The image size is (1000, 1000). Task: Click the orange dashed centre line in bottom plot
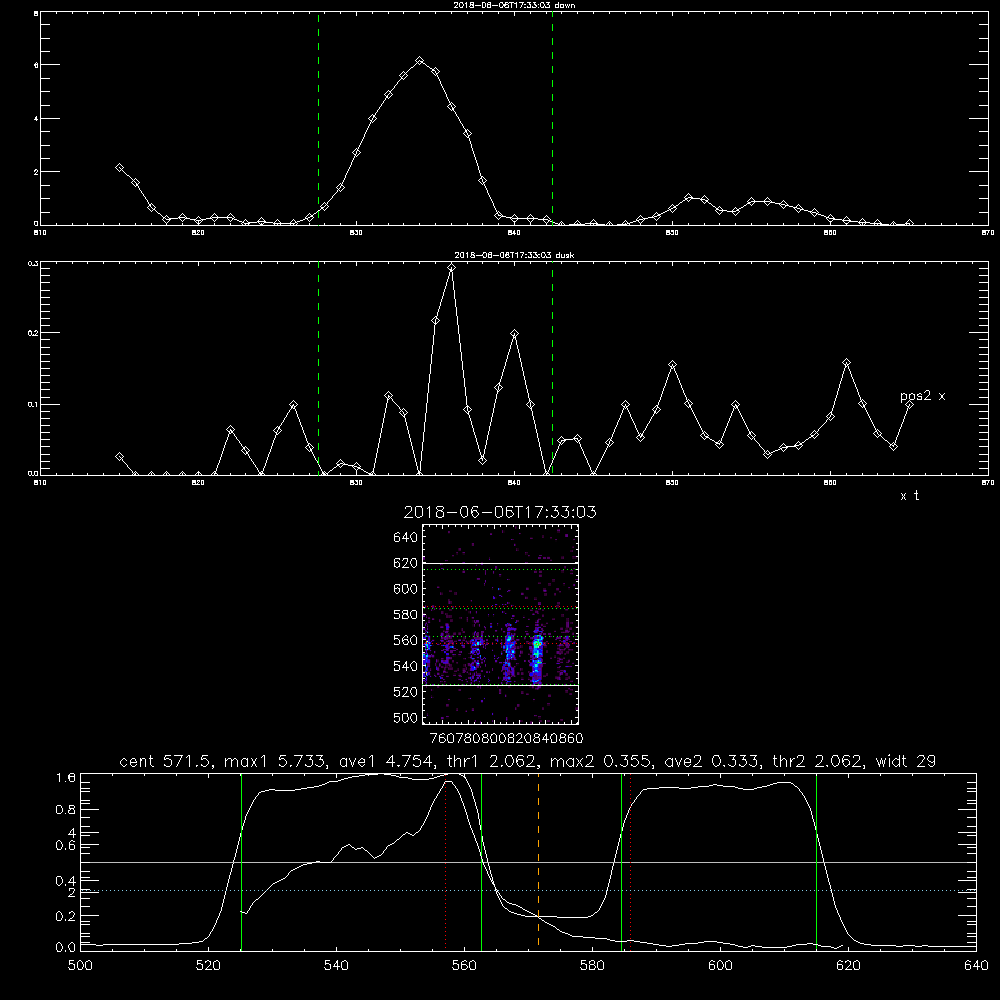[x=538, y=861]
